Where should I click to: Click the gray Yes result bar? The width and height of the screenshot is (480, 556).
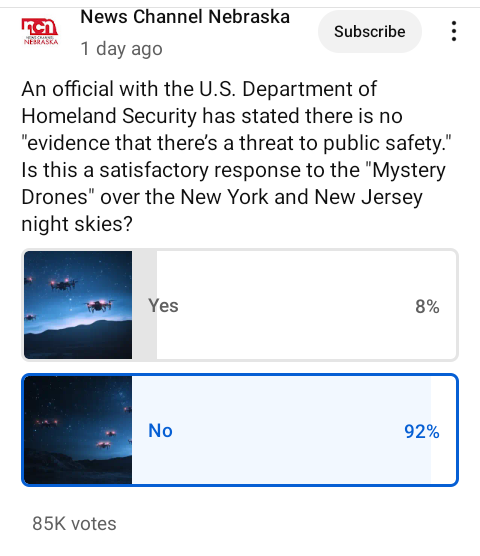(144, 305)
